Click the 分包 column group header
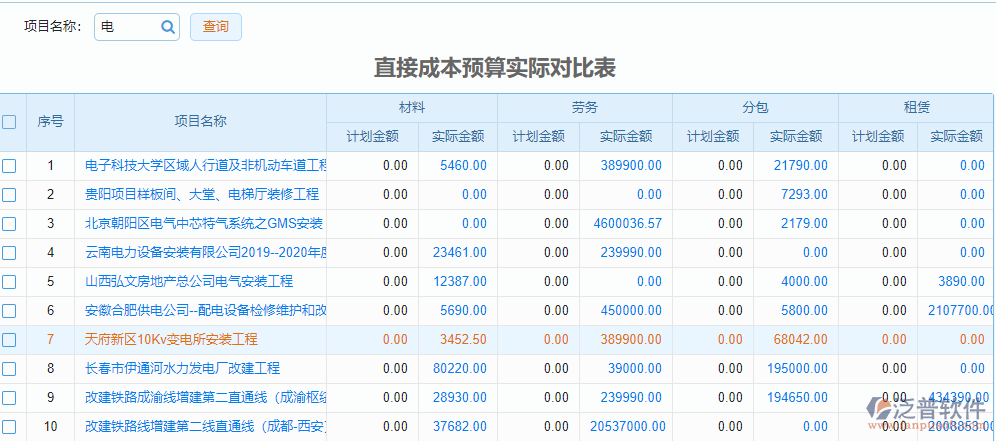Viewport: 996px width, 441px height. [755, 108]
